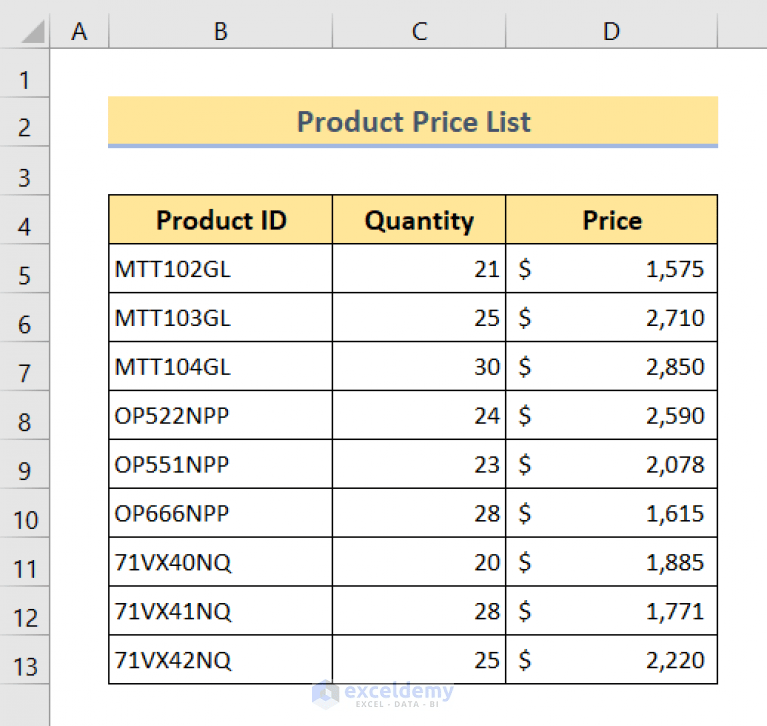This screenshot has height=726, width=767.
Task: Select the Price header cell
Action: click(x=611, y=220)
